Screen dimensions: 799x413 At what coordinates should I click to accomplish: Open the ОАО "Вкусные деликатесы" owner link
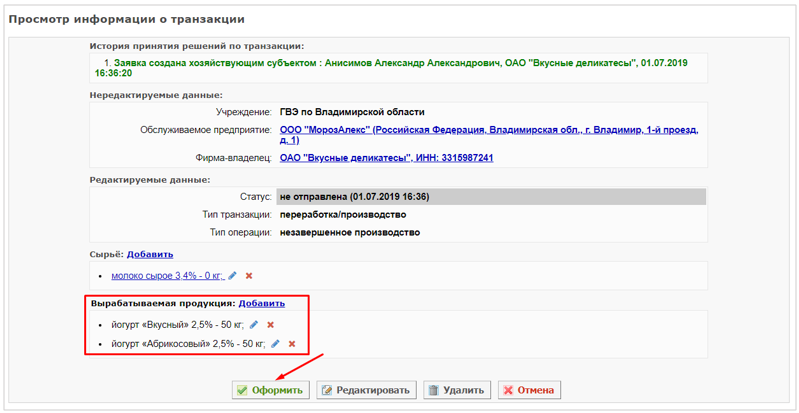click(386, 158)
